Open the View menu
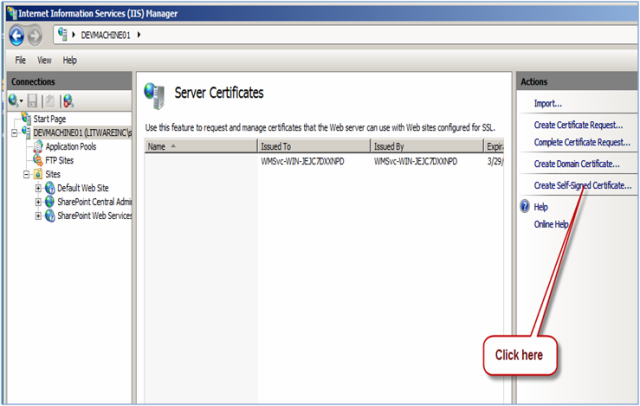Viewport: 640px width, 406px height. (44, 60)
